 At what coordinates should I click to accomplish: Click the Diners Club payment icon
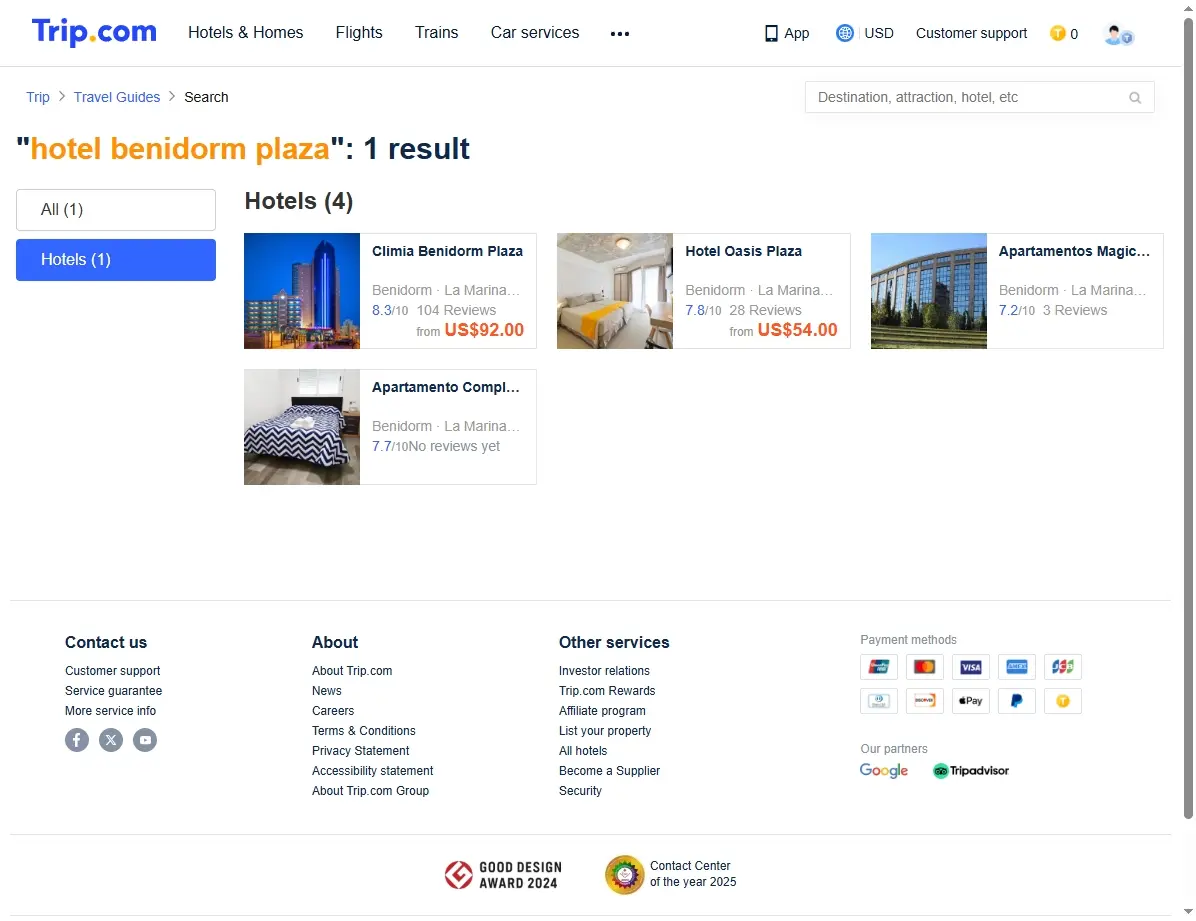point(879,700)
